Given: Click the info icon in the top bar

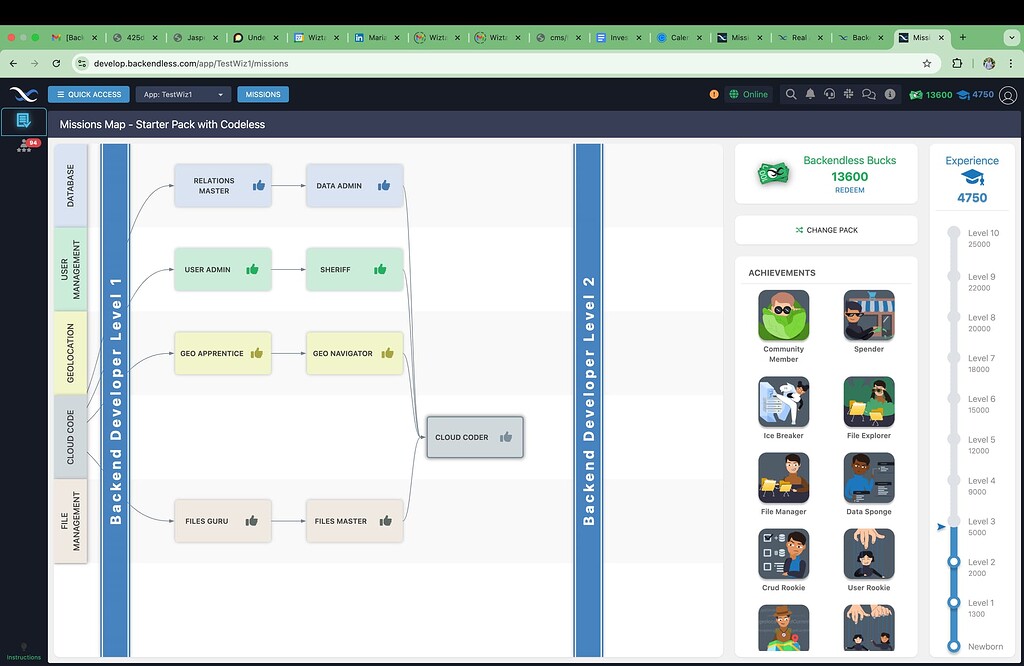Looking at the screenshot, I should (889, 95).
